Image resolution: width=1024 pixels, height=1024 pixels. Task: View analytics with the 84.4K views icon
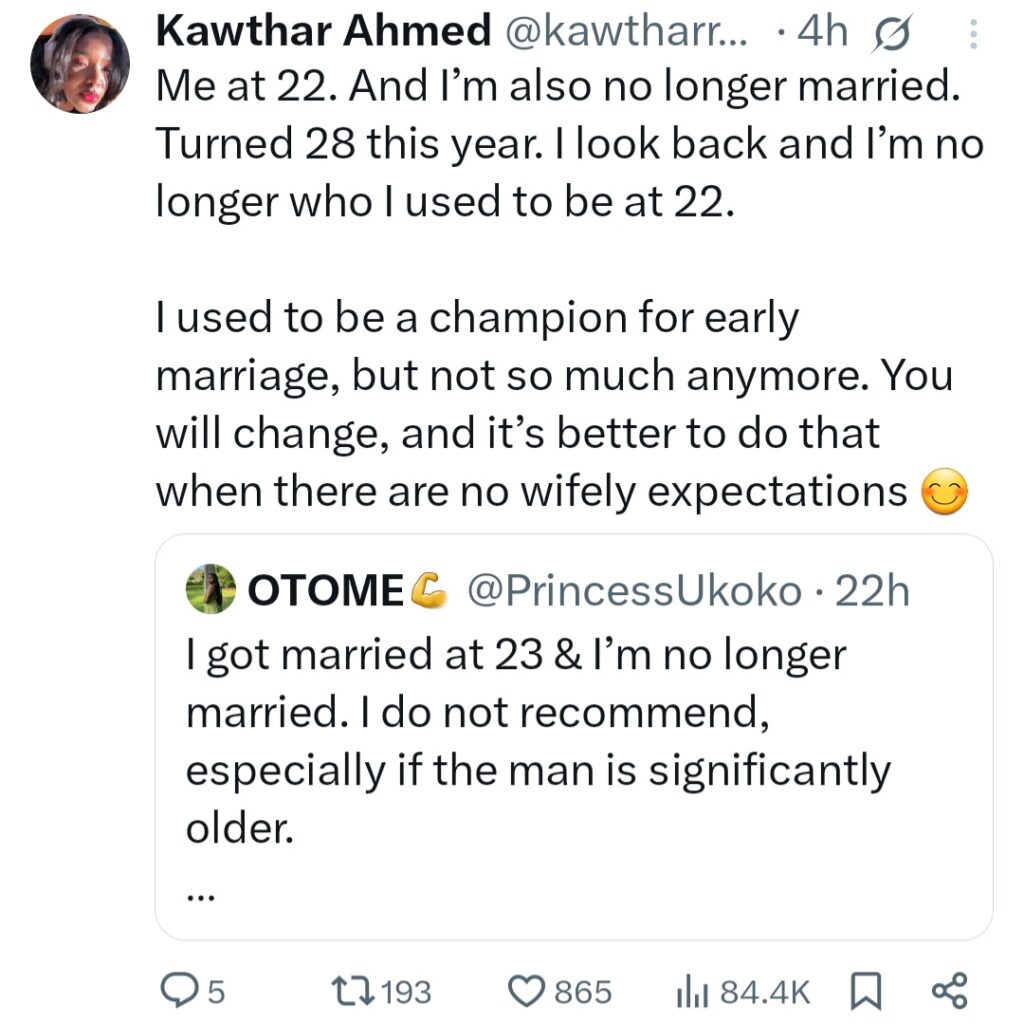[x=692, y=991]
